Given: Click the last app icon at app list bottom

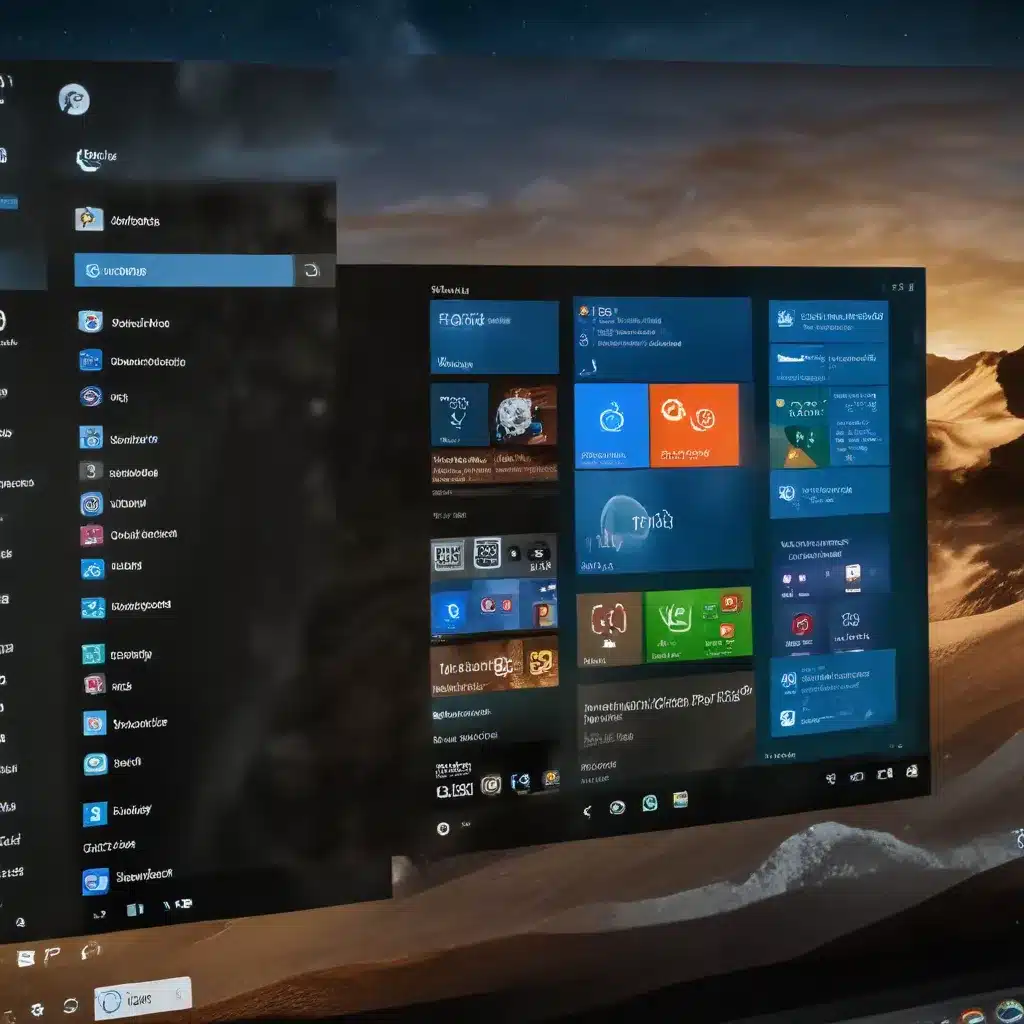Looking at the screenshot, I should [x=95, y=881].
